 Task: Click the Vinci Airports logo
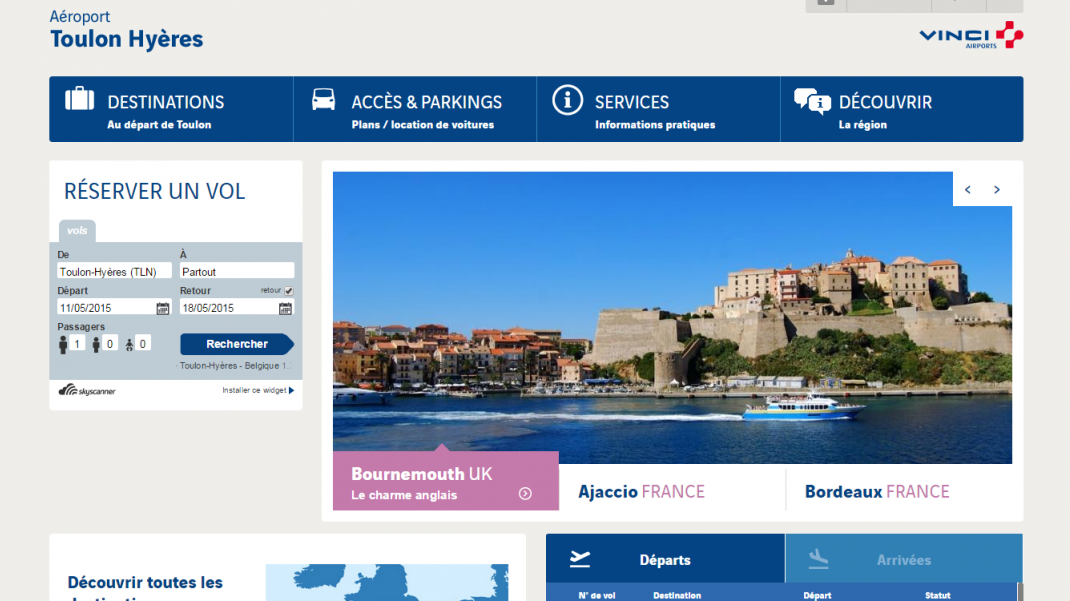click(971, 36)
